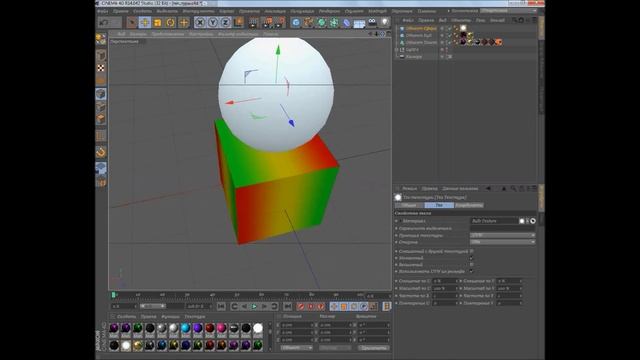Open the main File menu

[x=102, y=11]
